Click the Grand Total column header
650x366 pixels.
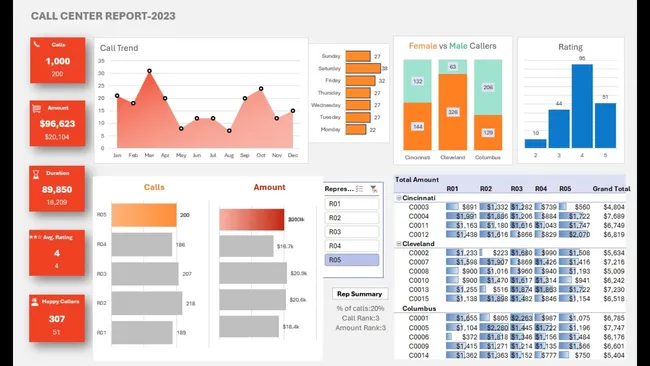coord(611,189)
